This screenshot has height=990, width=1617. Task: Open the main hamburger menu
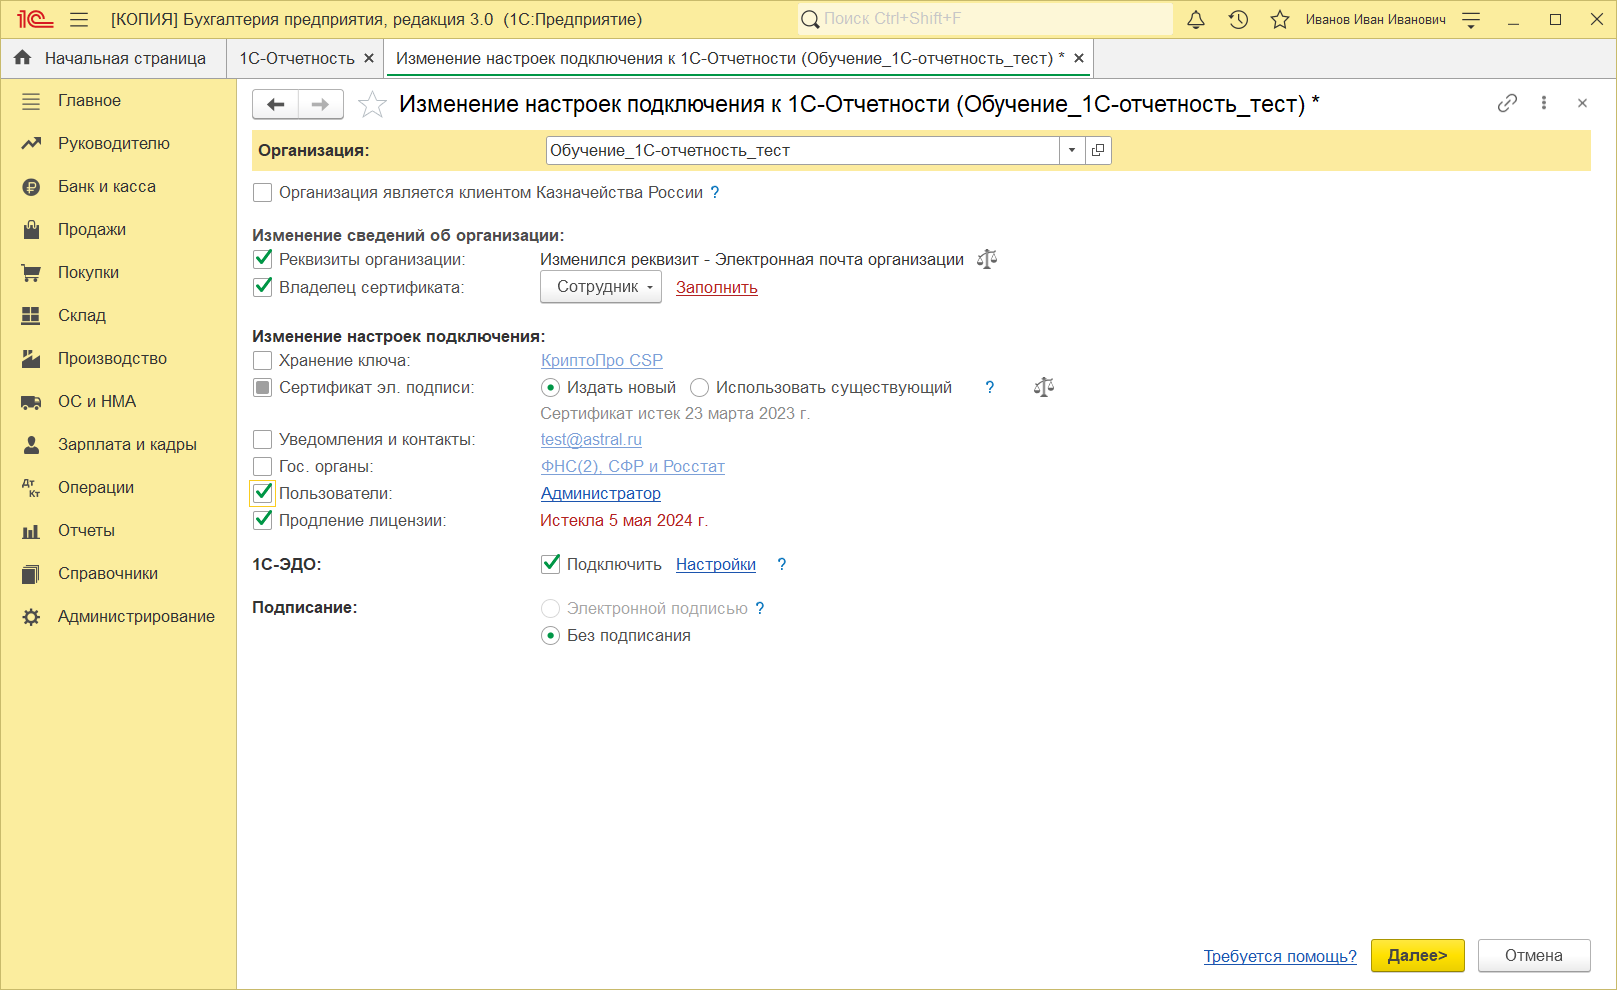click(79, 19)
